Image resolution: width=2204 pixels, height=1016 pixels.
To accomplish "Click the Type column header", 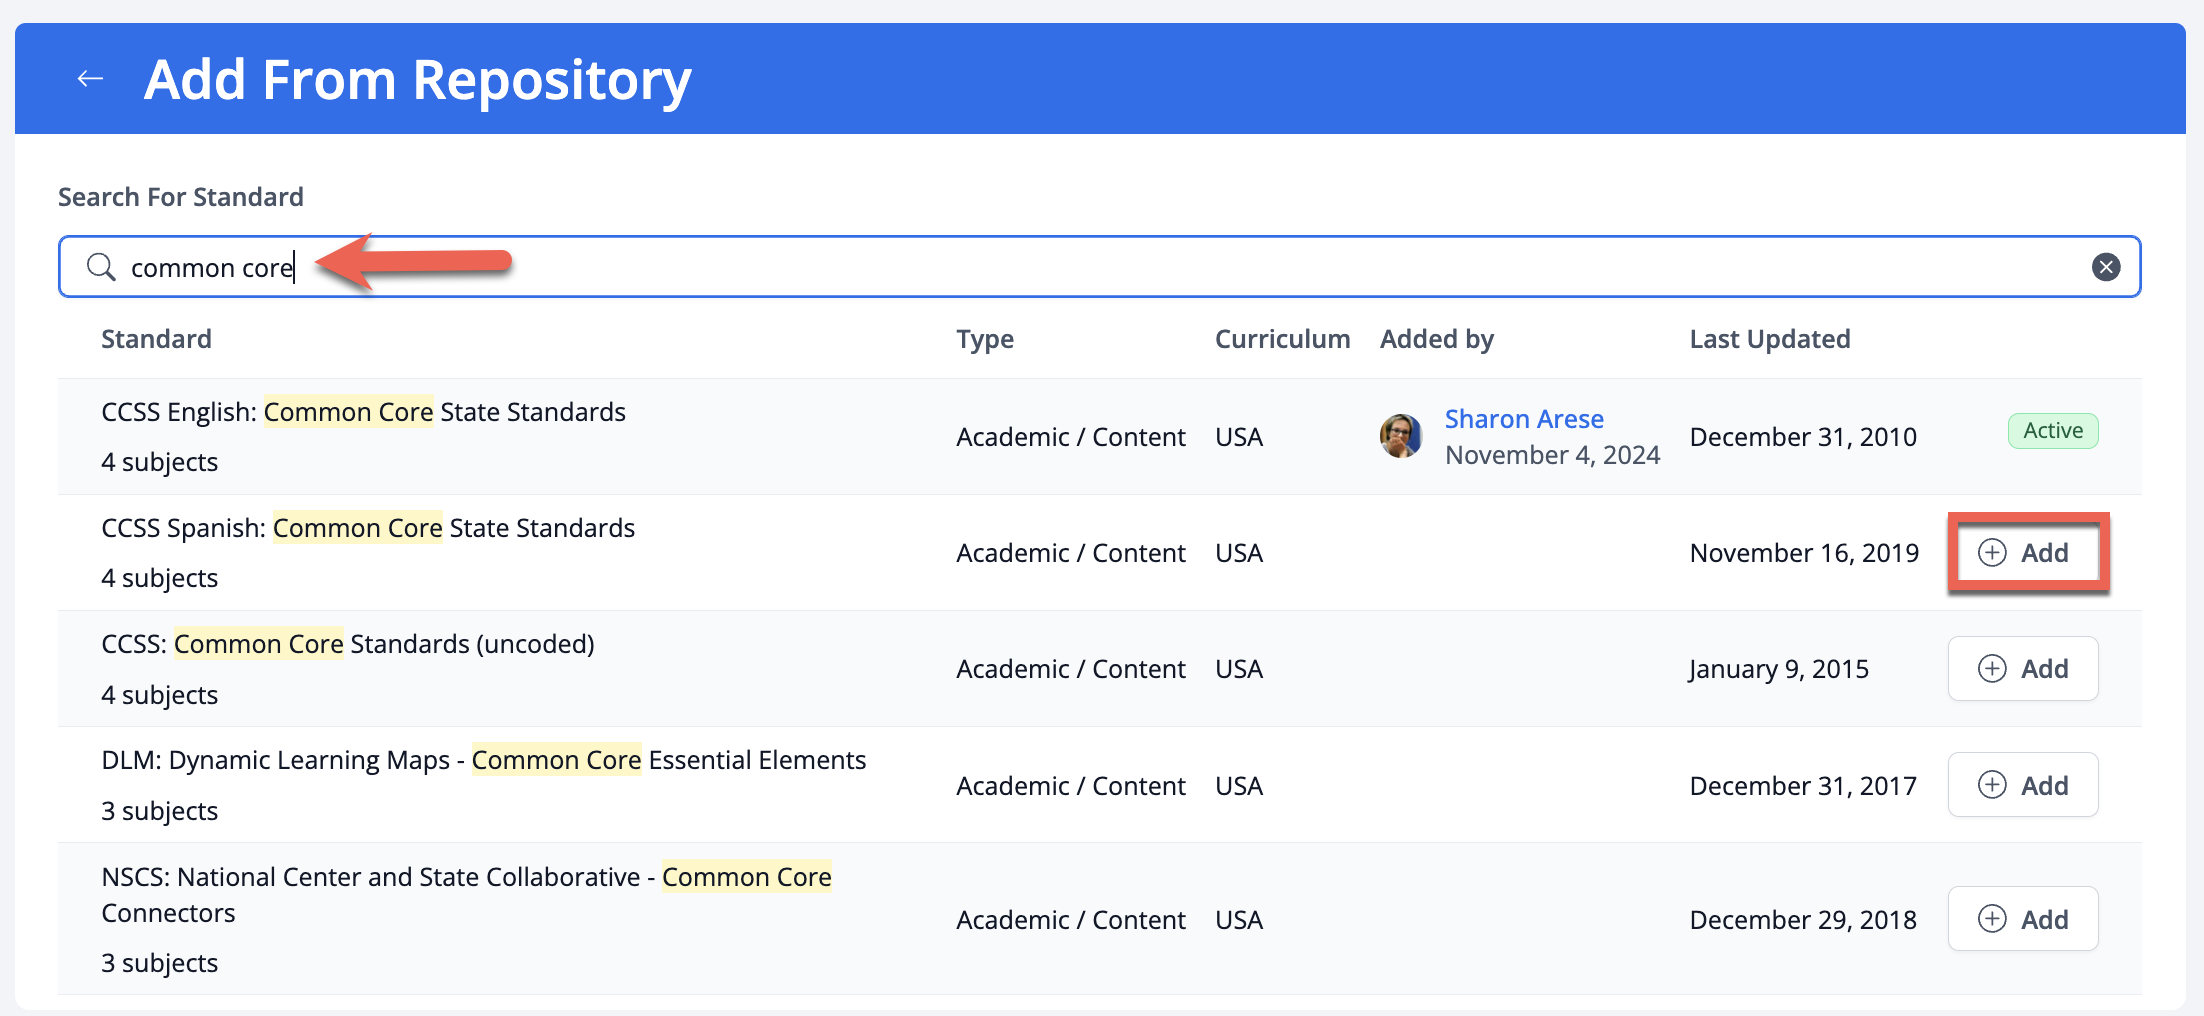I will (x=984, y=339).
